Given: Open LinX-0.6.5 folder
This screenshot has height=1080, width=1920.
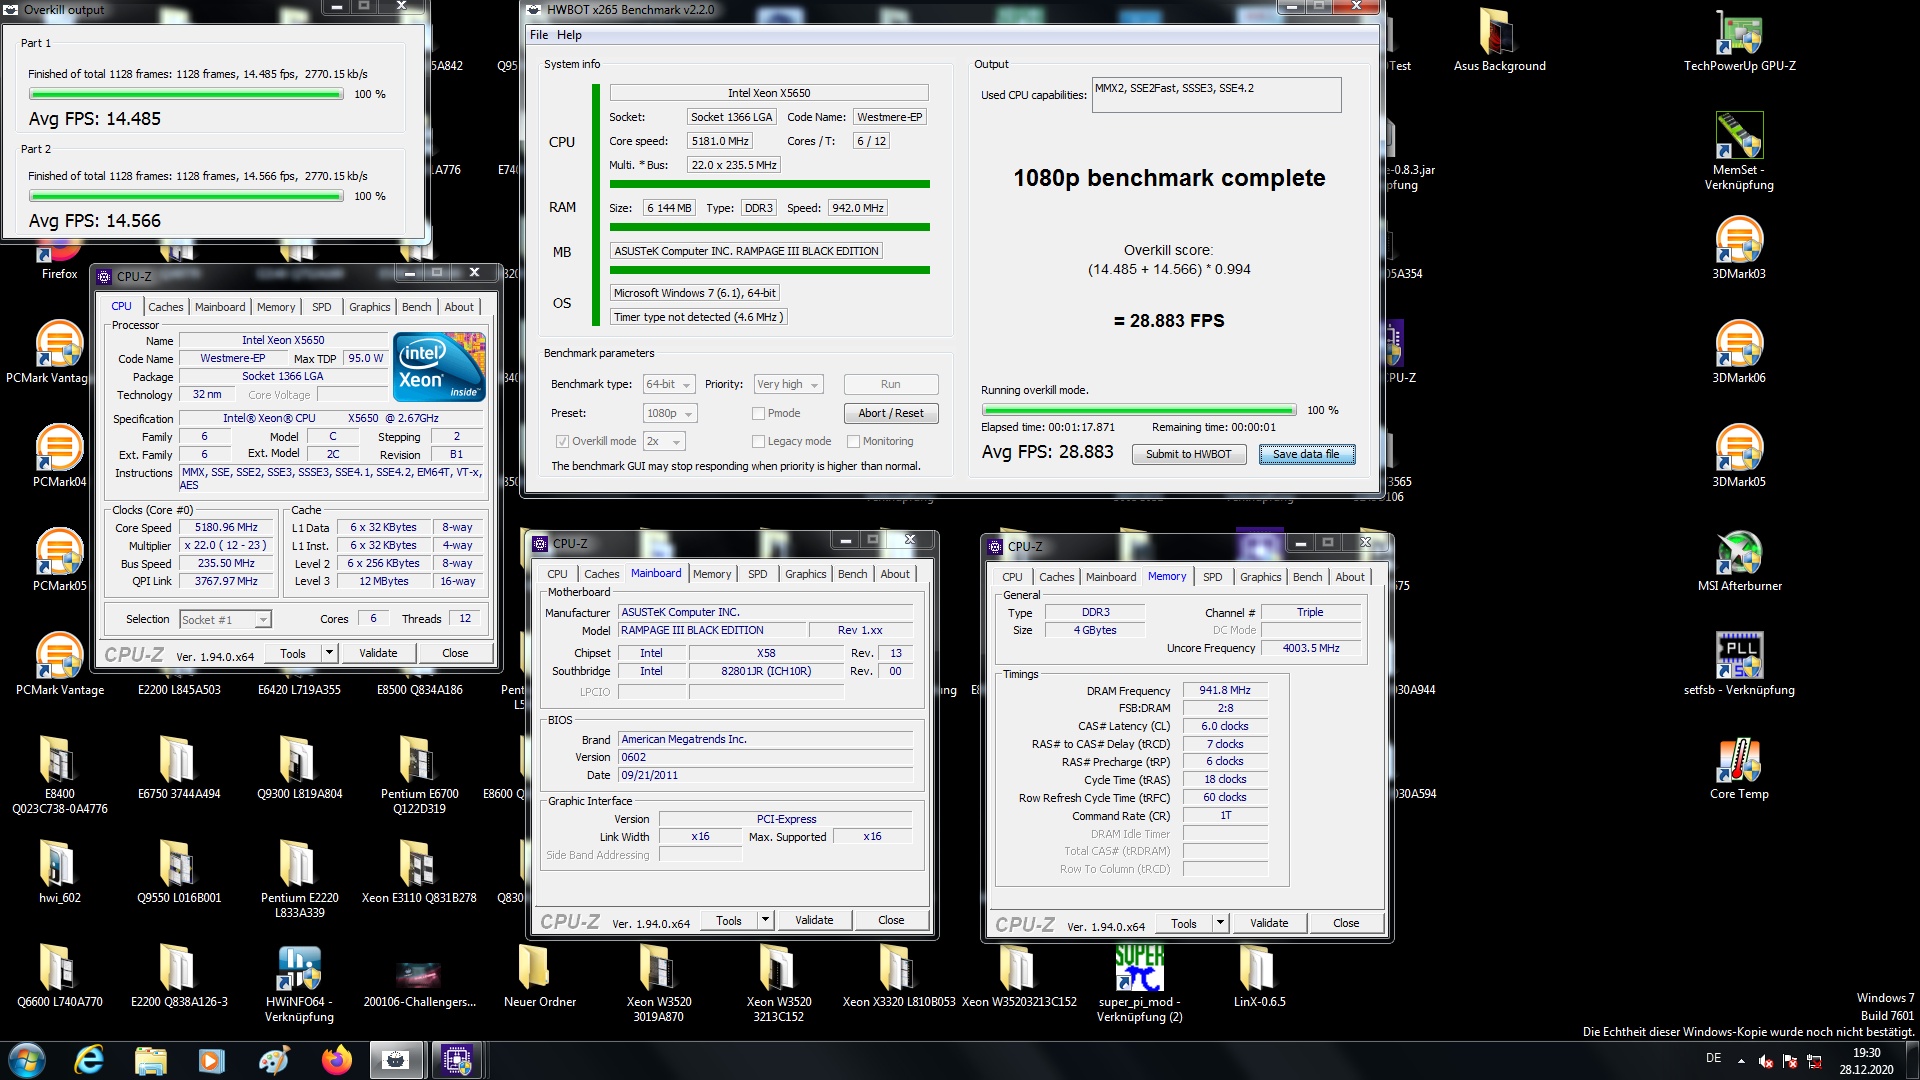Looking at the screenshot, I should (1259, 976).
